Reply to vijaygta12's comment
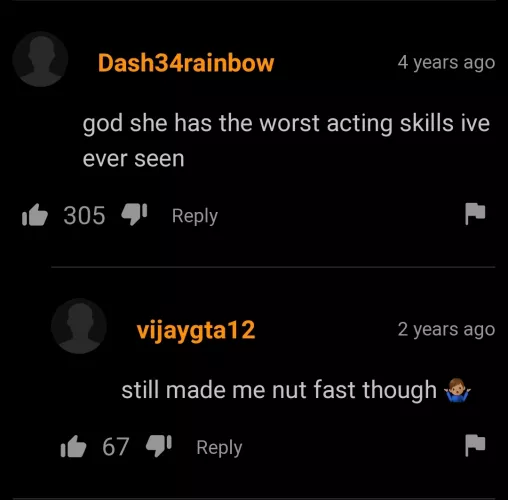This screenshot has width=508, height=500. (x=219, y=448)
